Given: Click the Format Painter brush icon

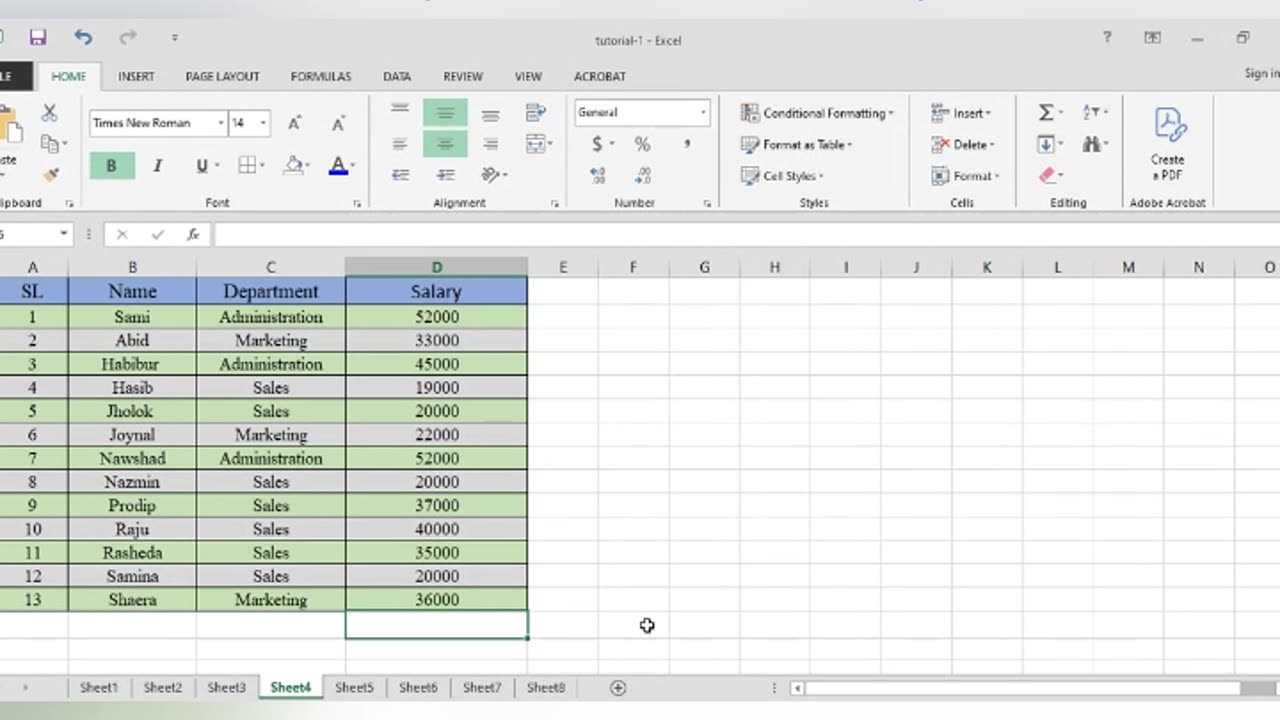Looking at the screenshot, I should [x=51, y=175].
